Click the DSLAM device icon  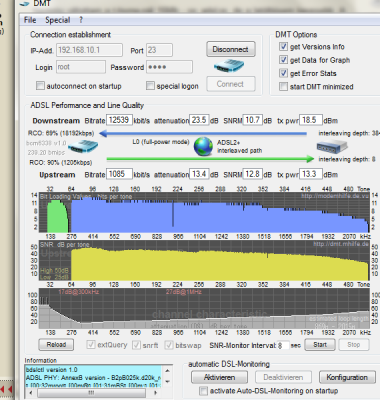[332, 146]
